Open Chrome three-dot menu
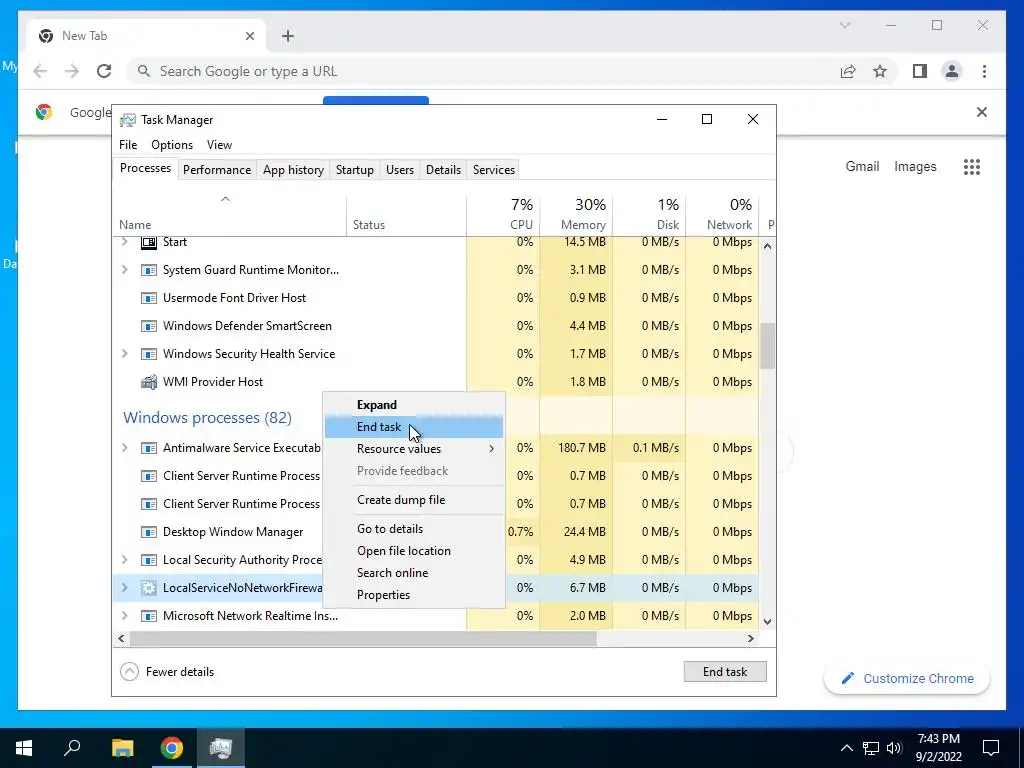The height and width of the screenshot is (768, 1024). click(984, 71)
